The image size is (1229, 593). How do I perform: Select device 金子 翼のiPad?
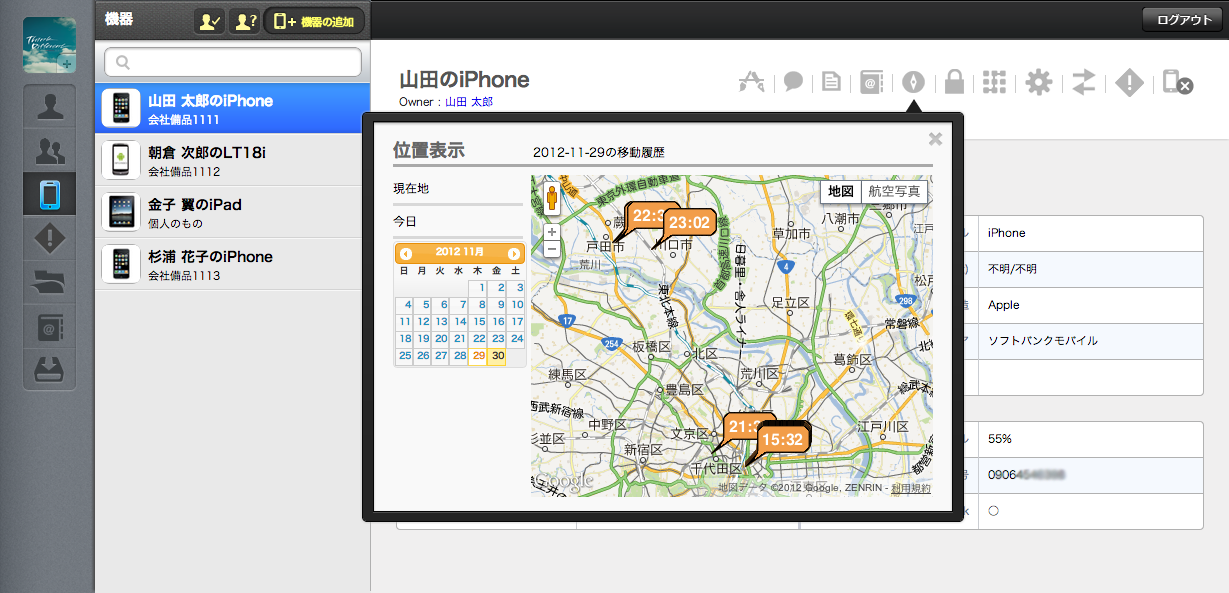click(x=233, y=212)
